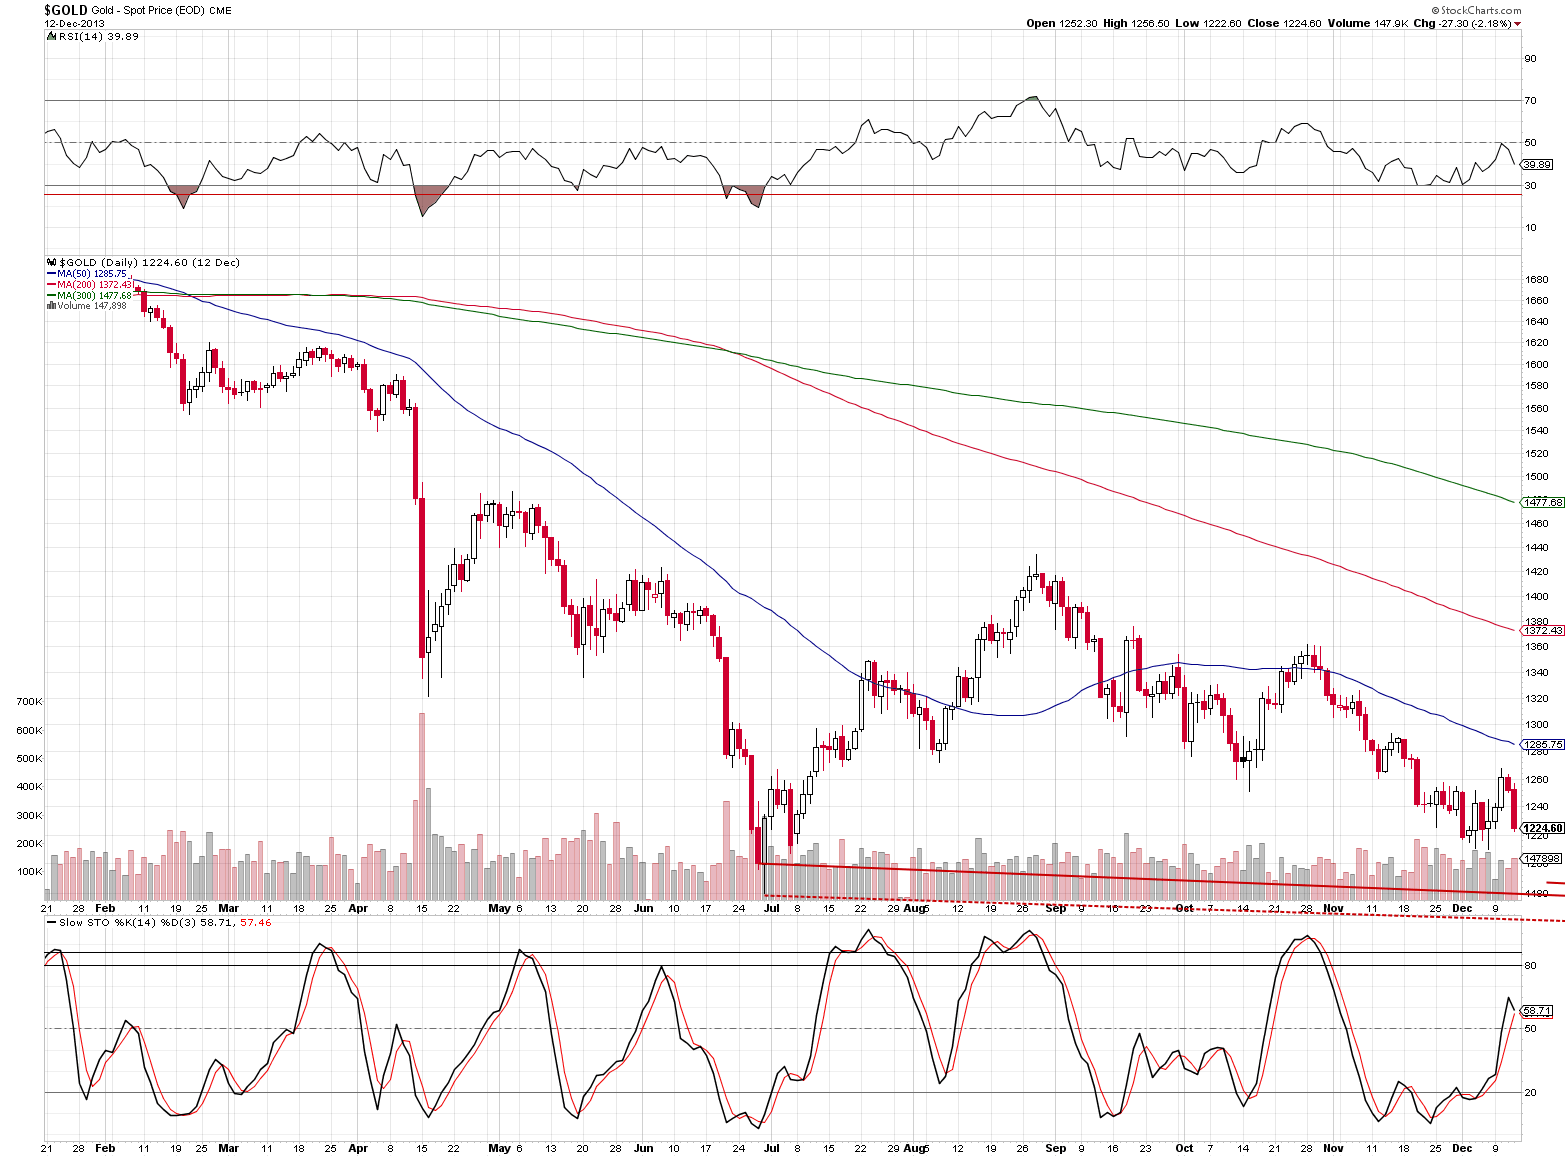Click the 80 label on stochastic axis
1565x1157 pixels.
pos(1530,966)
